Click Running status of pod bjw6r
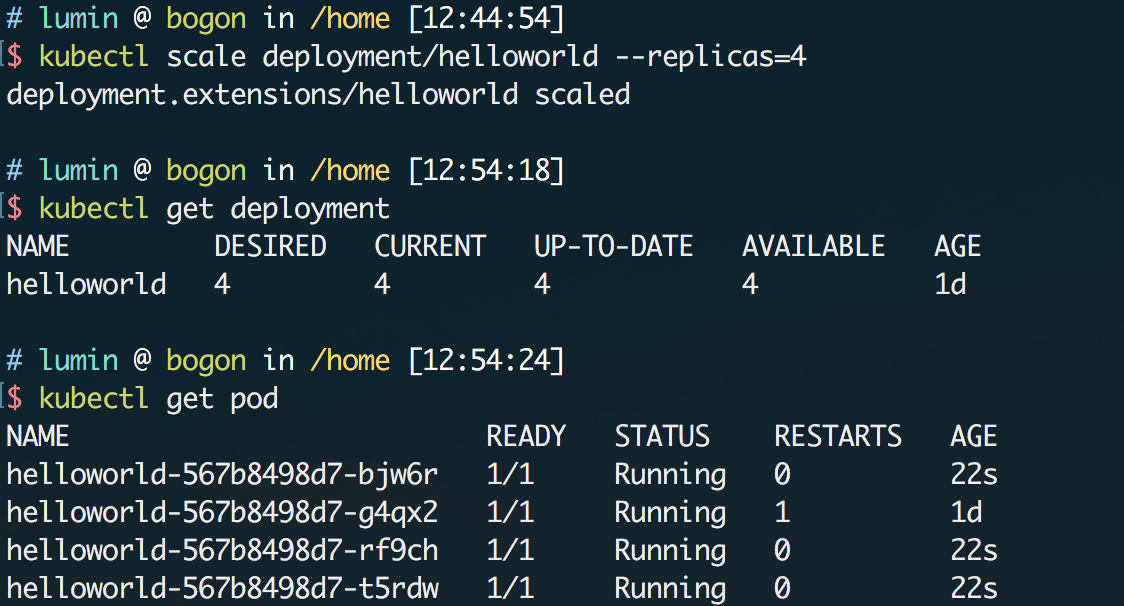The height and width of the screenshot is (606, 1124). pos(670,475)
